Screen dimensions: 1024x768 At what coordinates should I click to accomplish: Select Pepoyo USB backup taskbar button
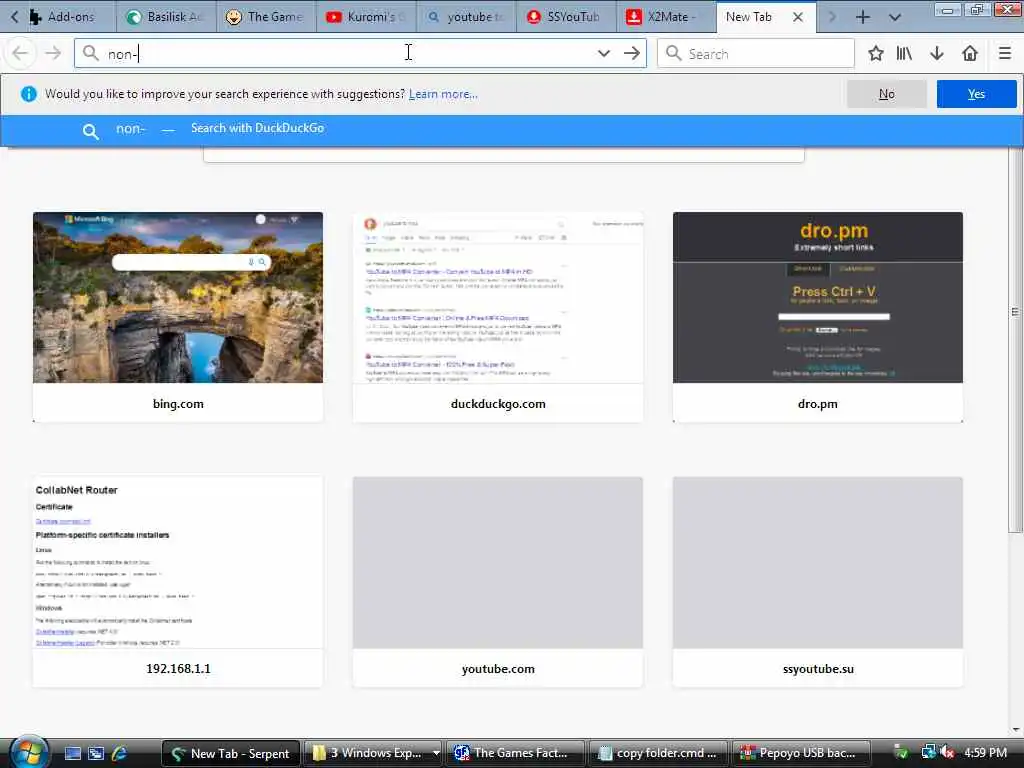pyautogui.click(x=801, y=754)
